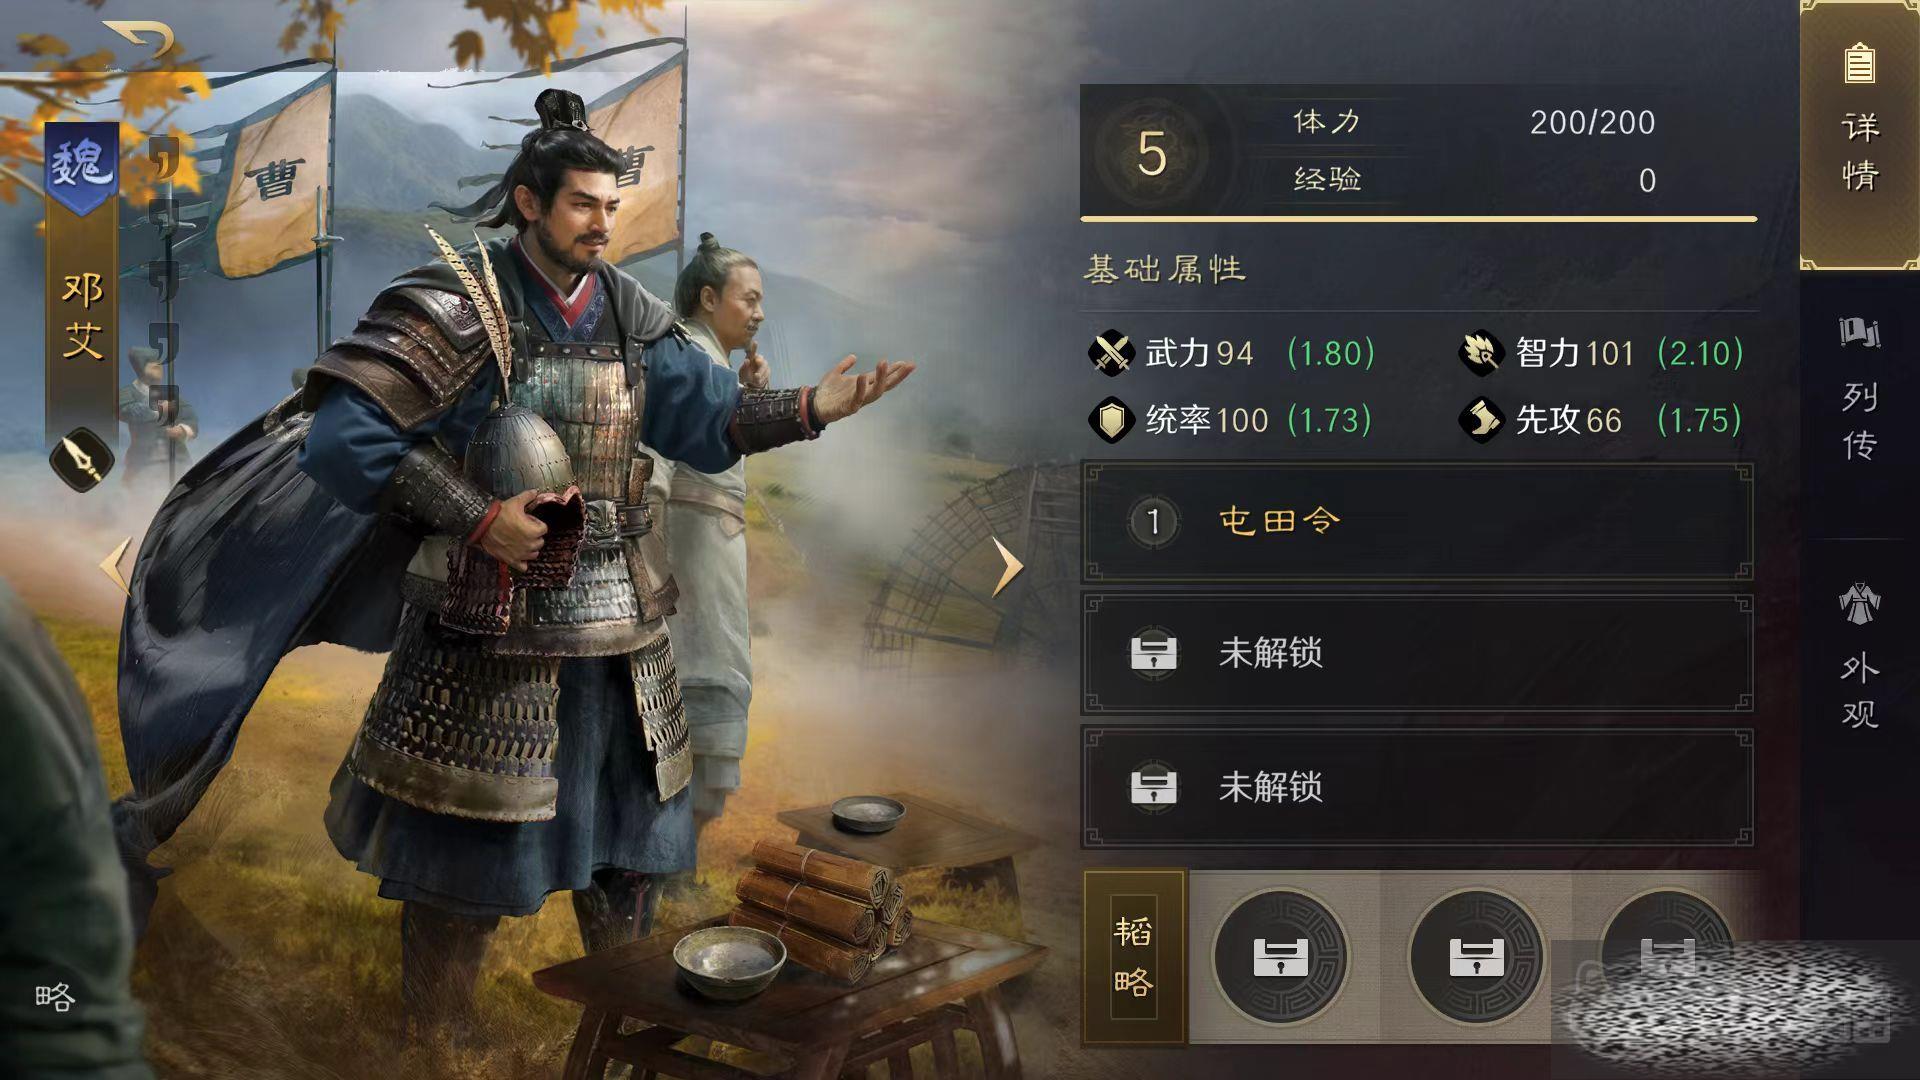Click the second locked 韬略 circle slot
Image resolution: width=1920 pixels, height=1080 pixels.
(x=1476, y=957)
